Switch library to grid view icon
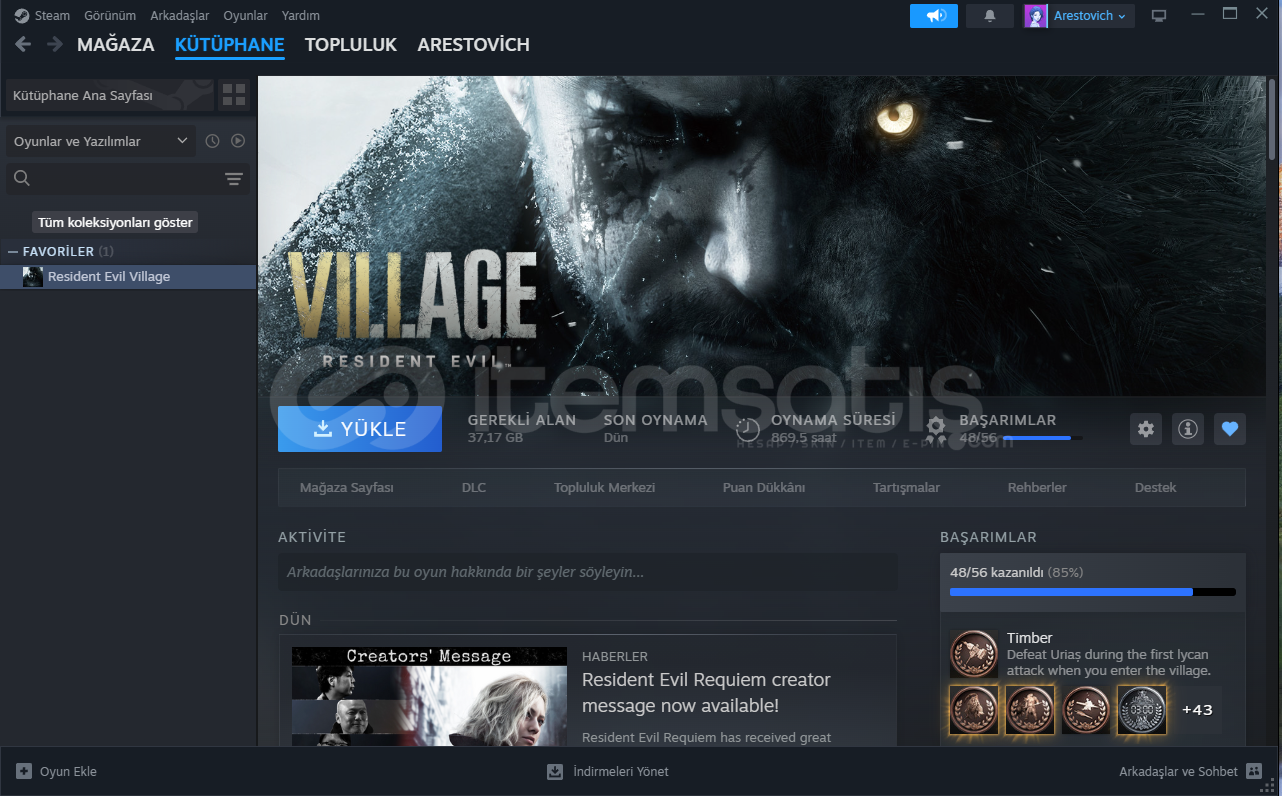The width and height of the screenshot is (1282, 796). coord(234,95)
